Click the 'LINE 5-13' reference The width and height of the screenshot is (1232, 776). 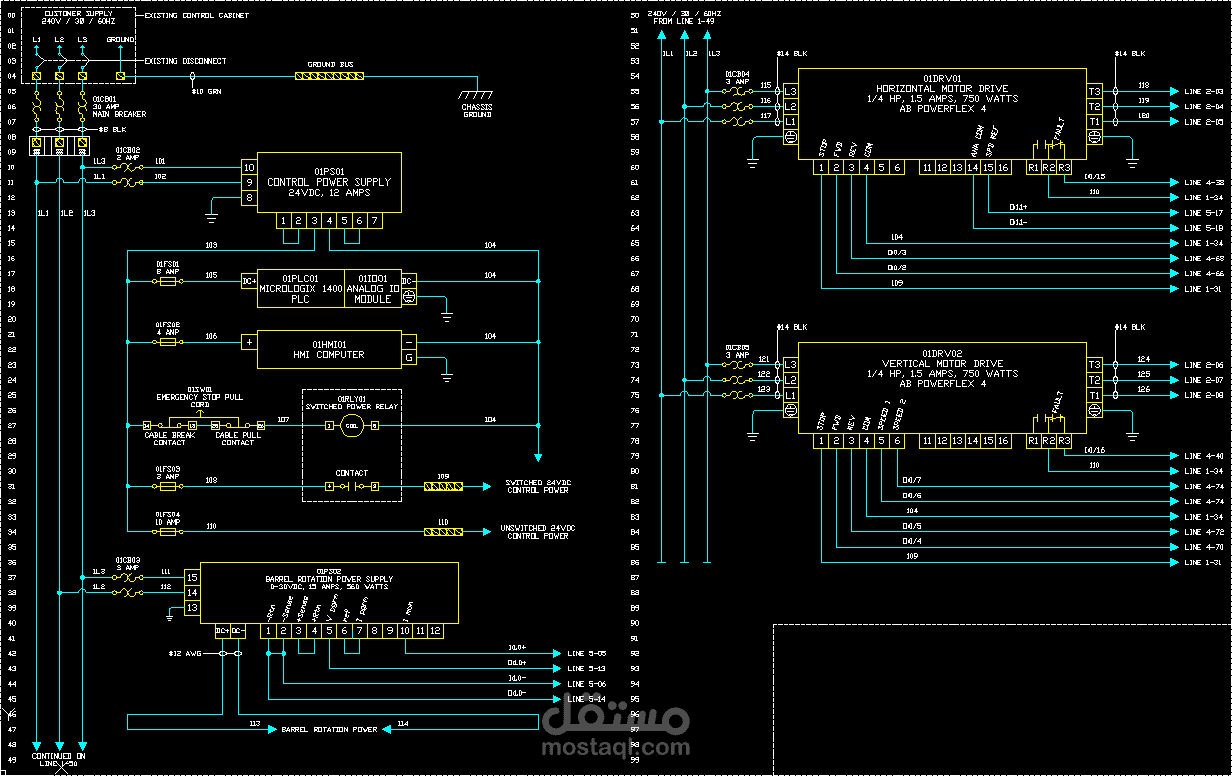[587, 668]
